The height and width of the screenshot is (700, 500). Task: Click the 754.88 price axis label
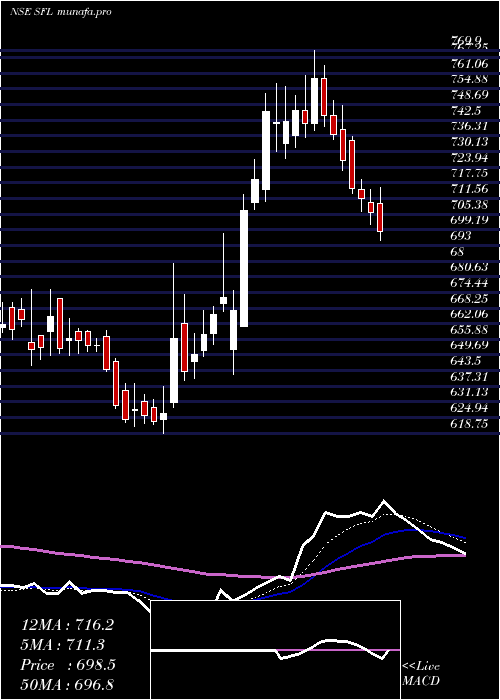(x=469, y=79)
